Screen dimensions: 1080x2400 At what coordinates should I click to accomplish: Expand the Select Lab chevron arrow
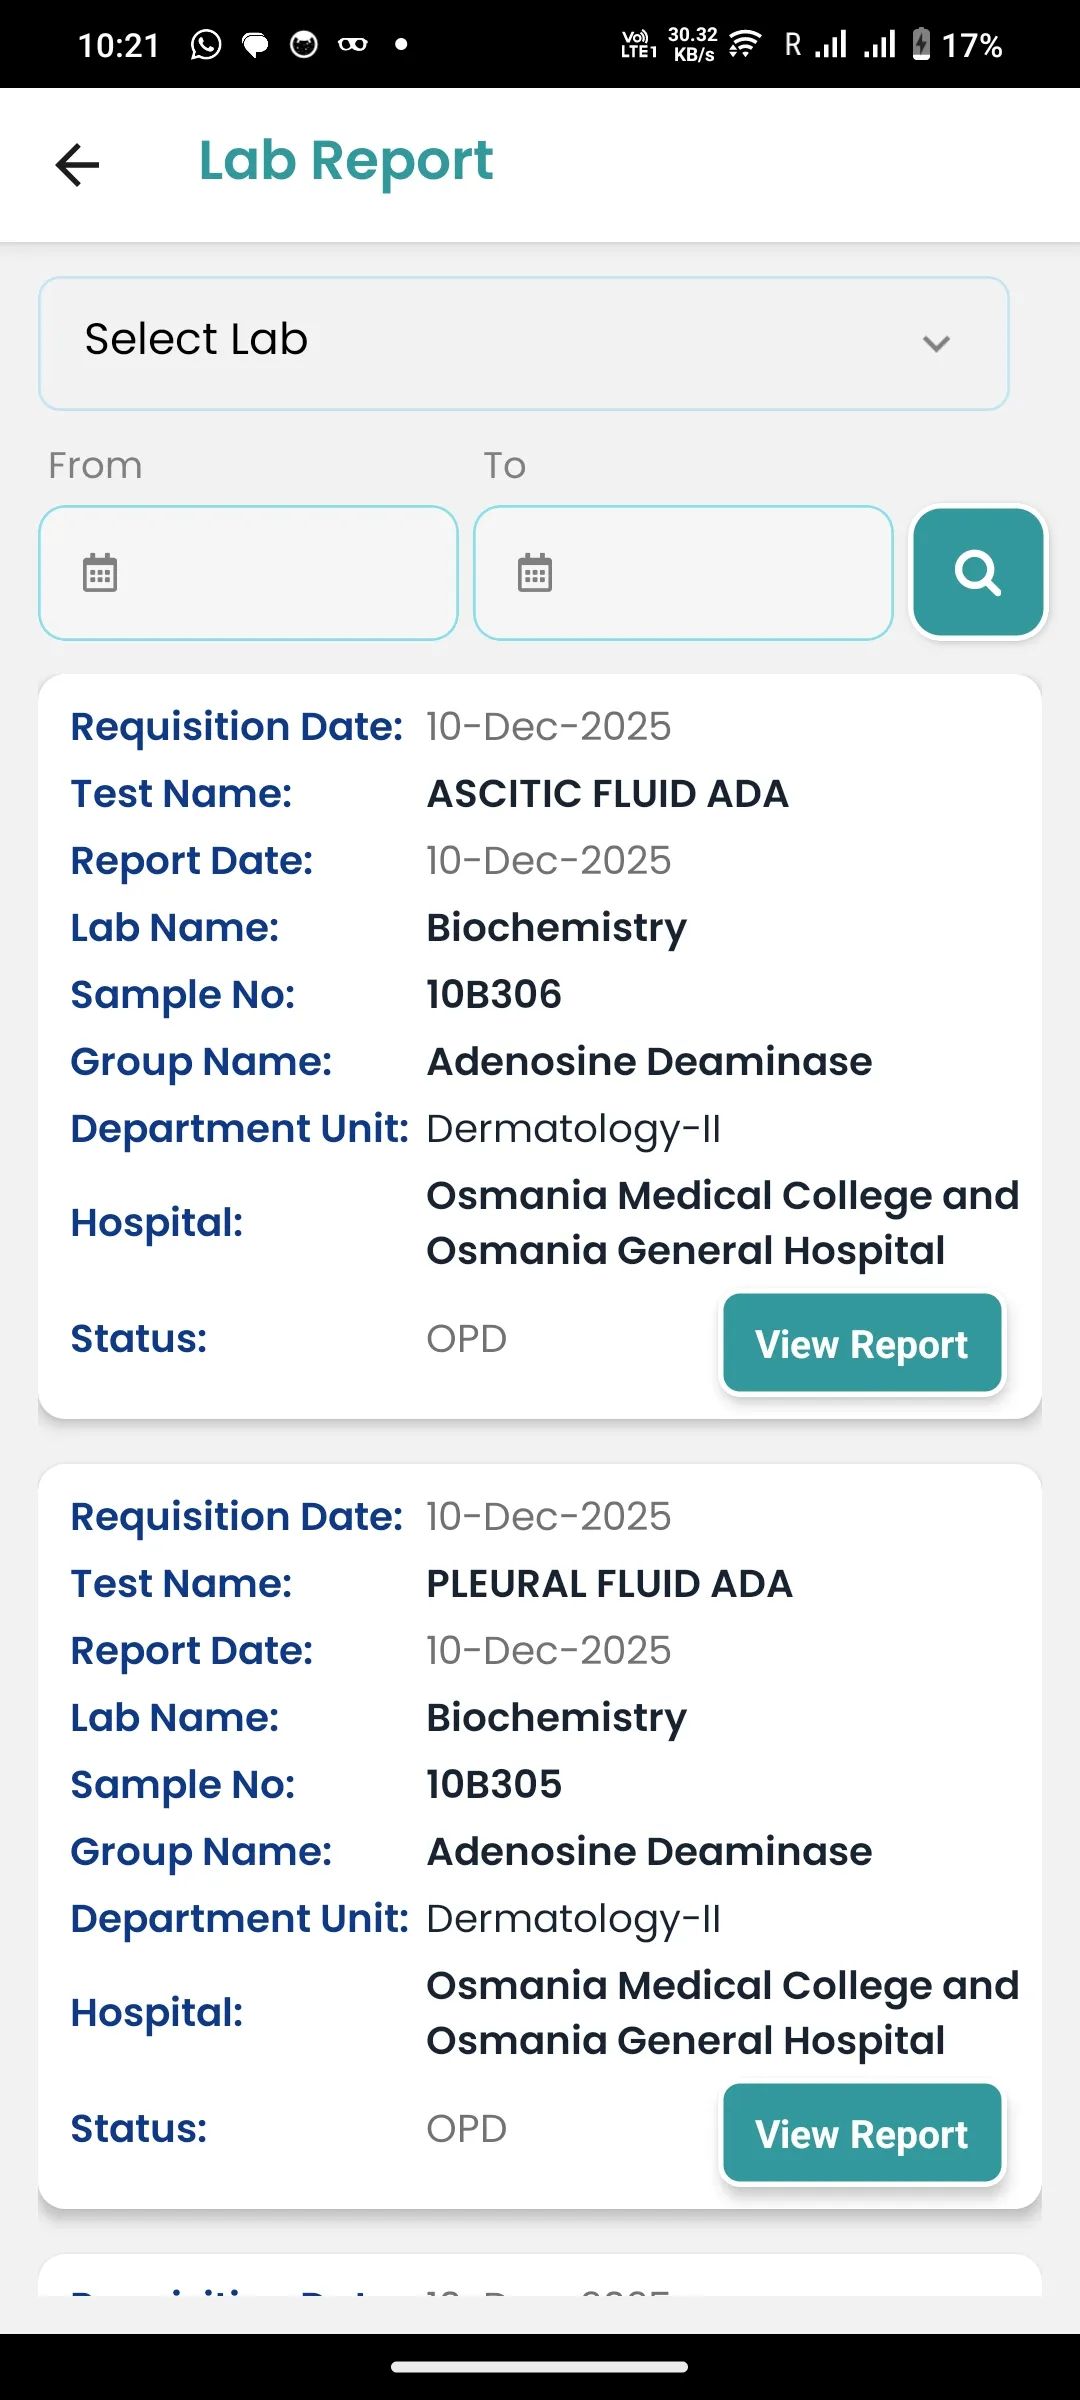(936, 344)
